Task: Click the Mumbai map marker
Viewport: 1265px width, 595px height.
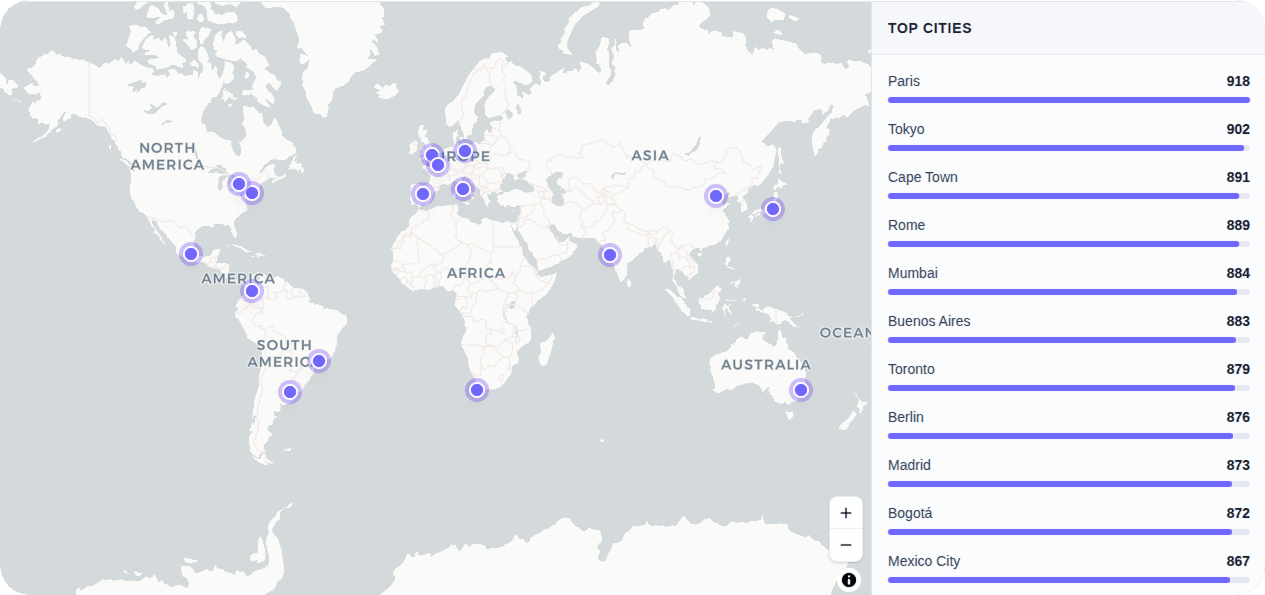Action: click(x=610, y=255)
